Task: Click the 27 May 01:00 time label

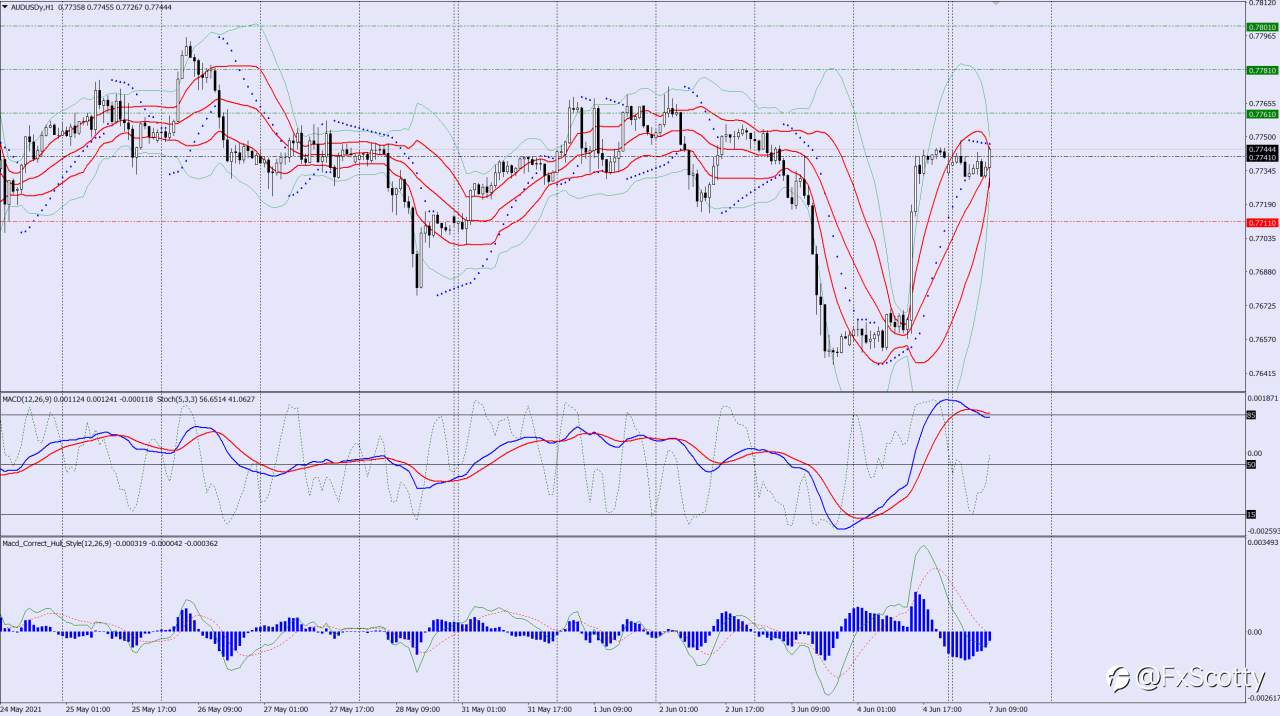Action: (x=286, y=710)
